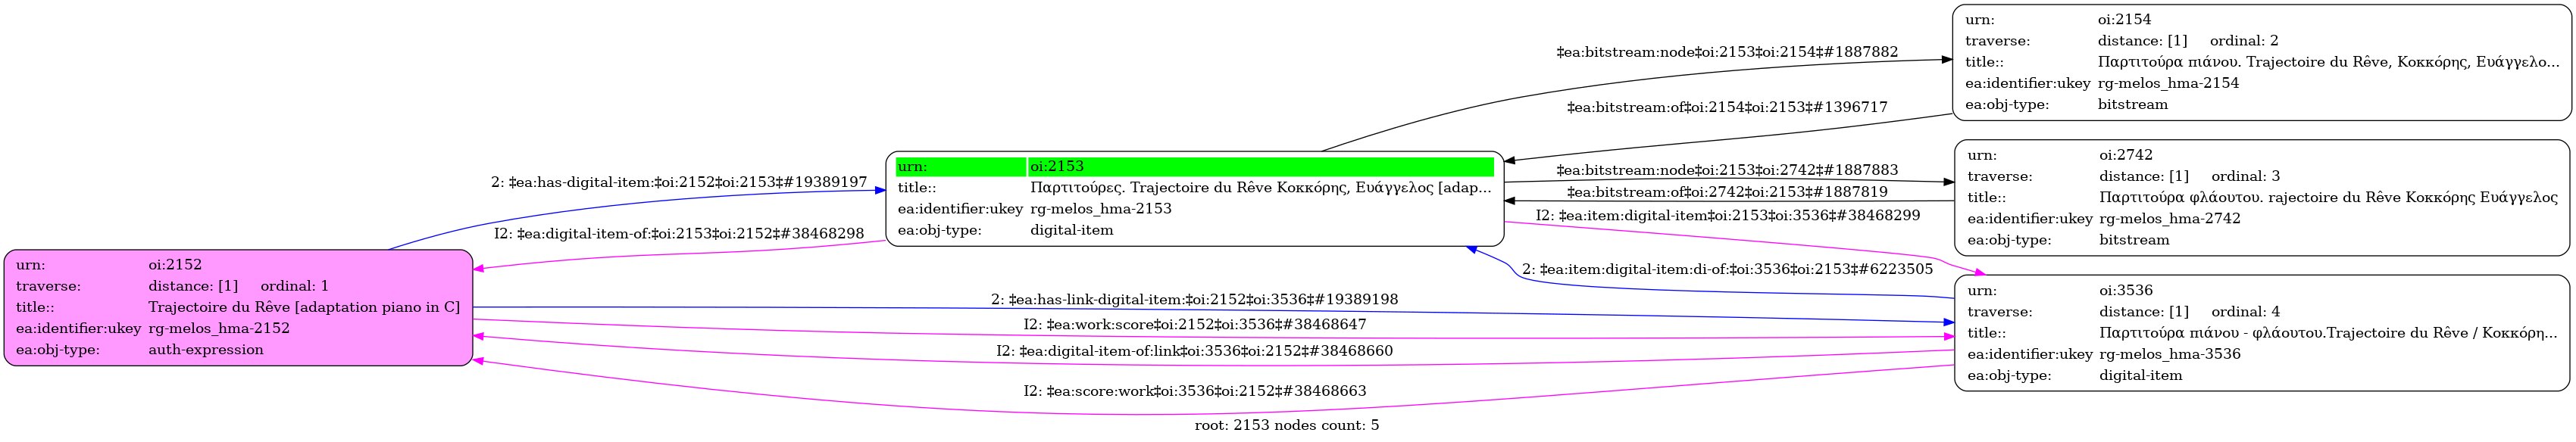Select identifier rg-melos_hma-2154

coord(2168,83)
